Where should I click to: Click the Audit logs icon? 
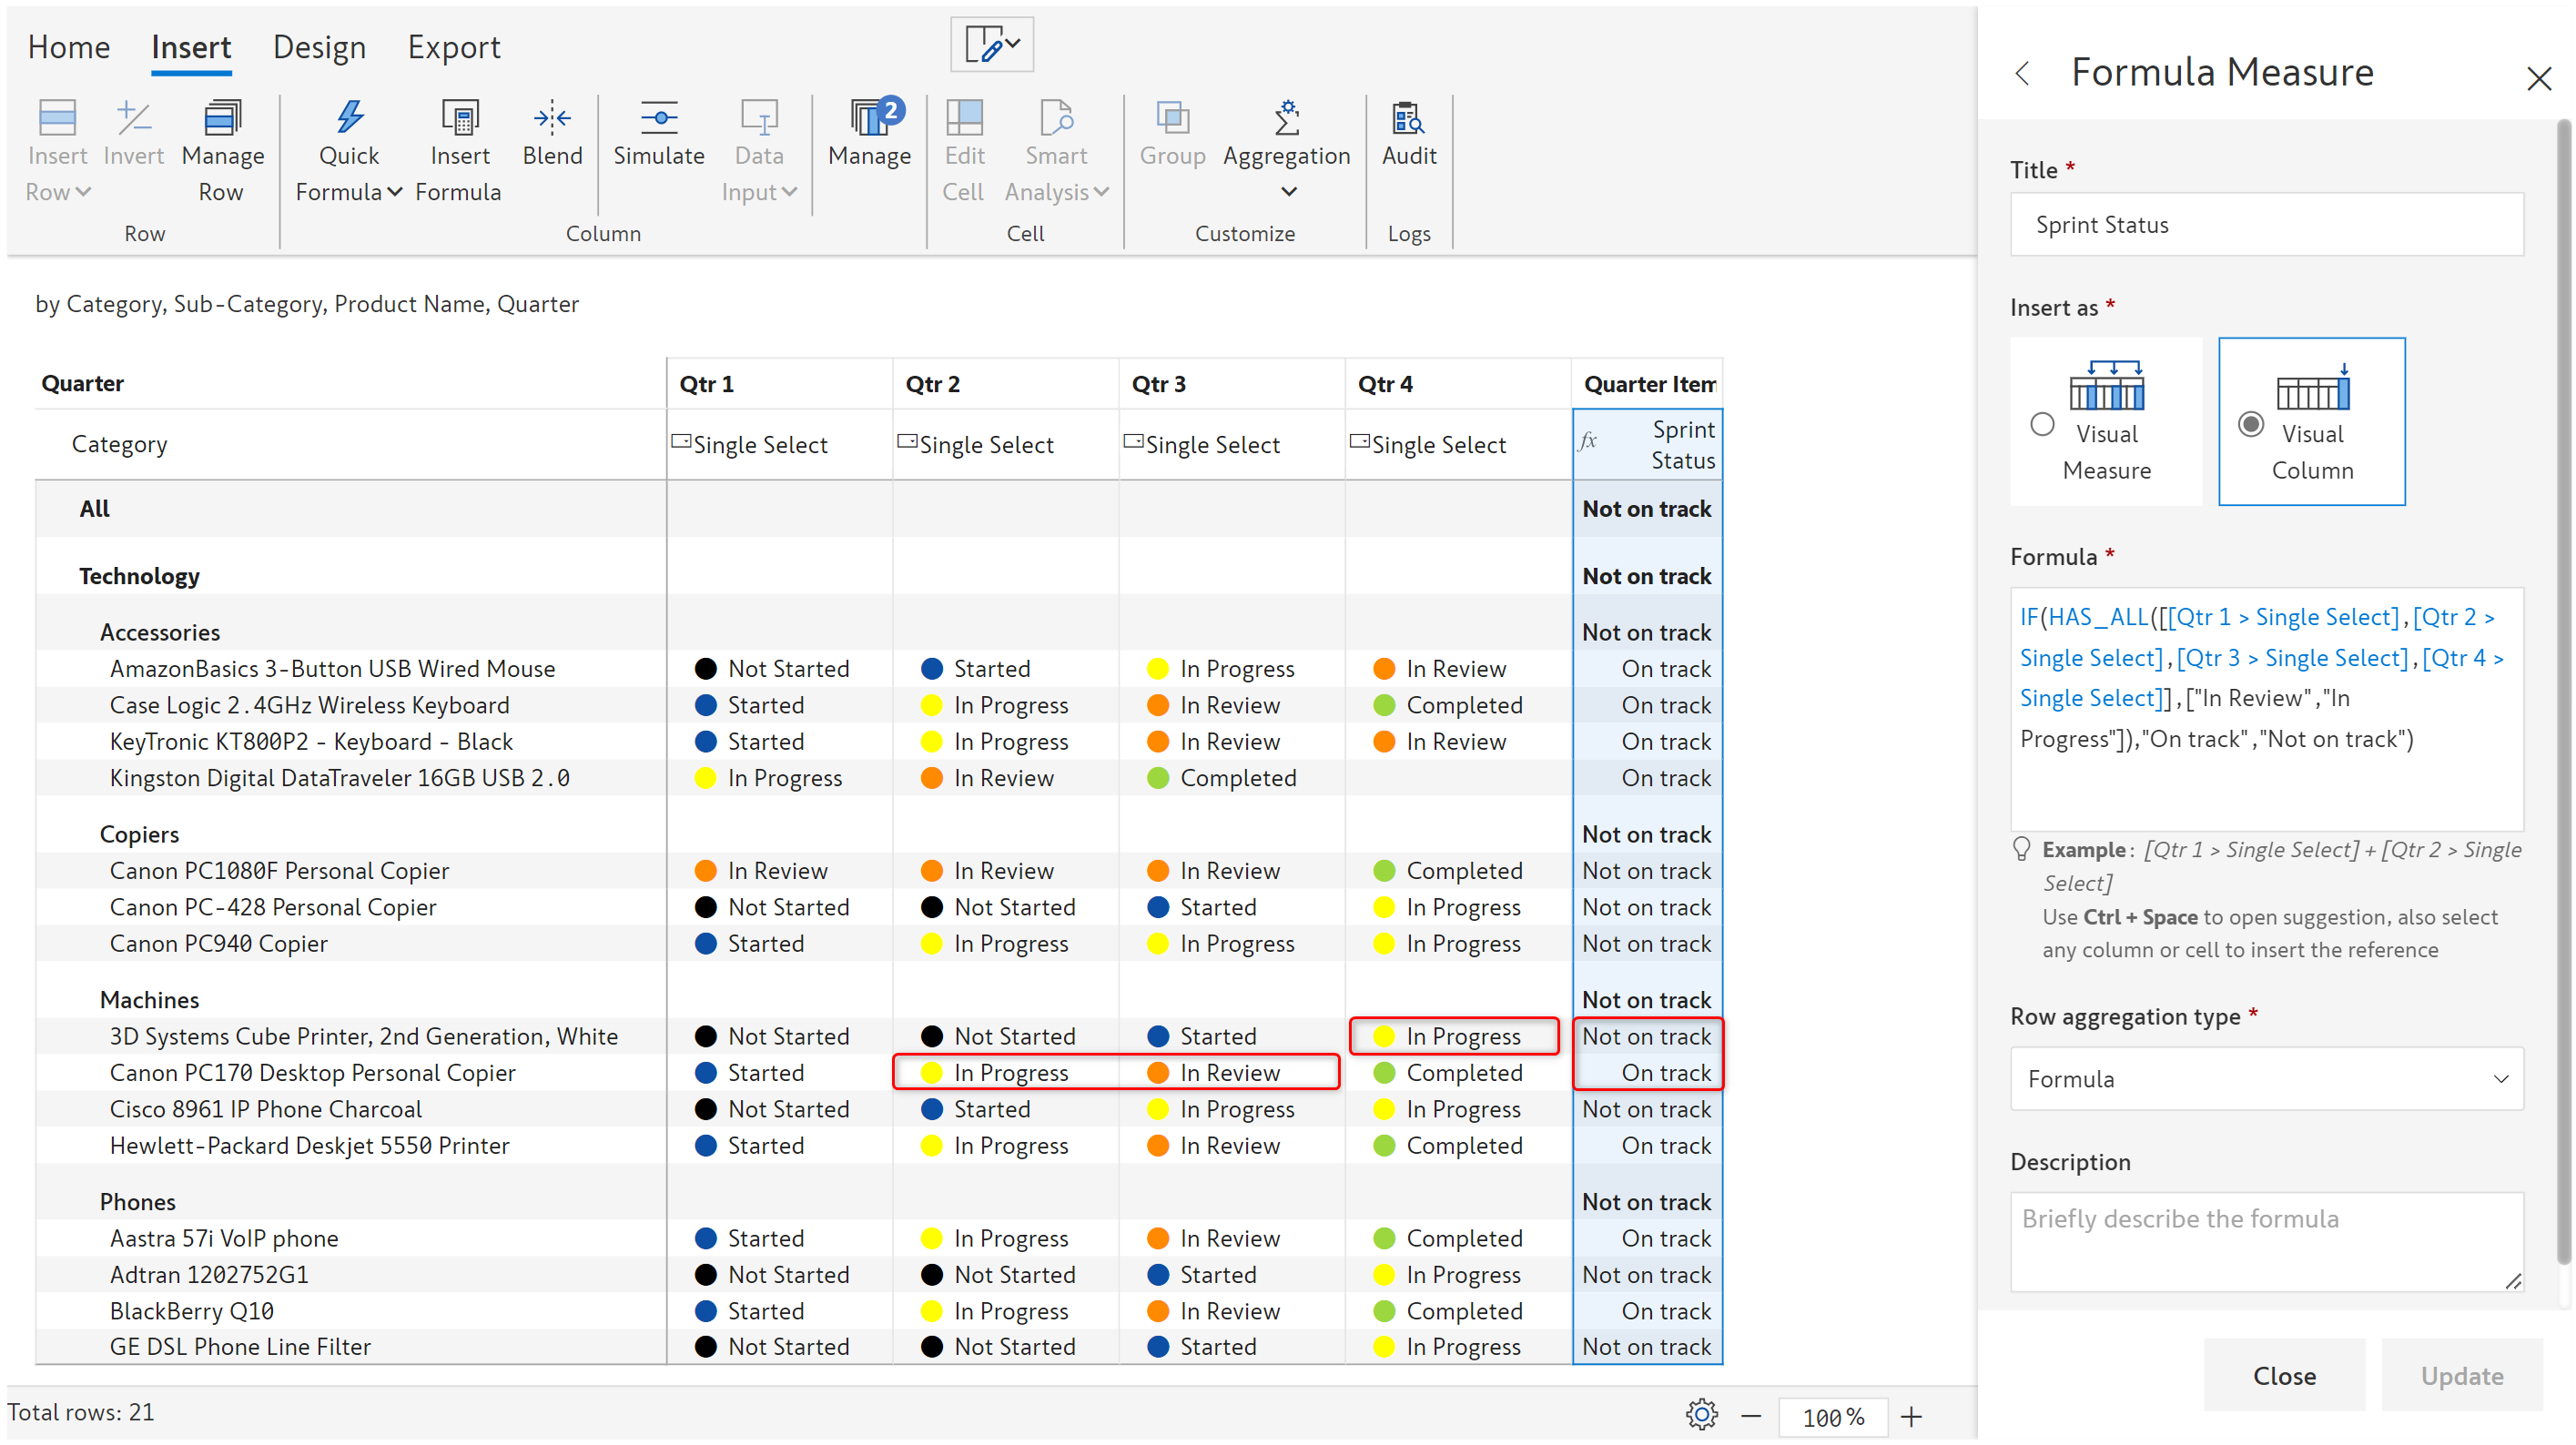pos(1408,118)
